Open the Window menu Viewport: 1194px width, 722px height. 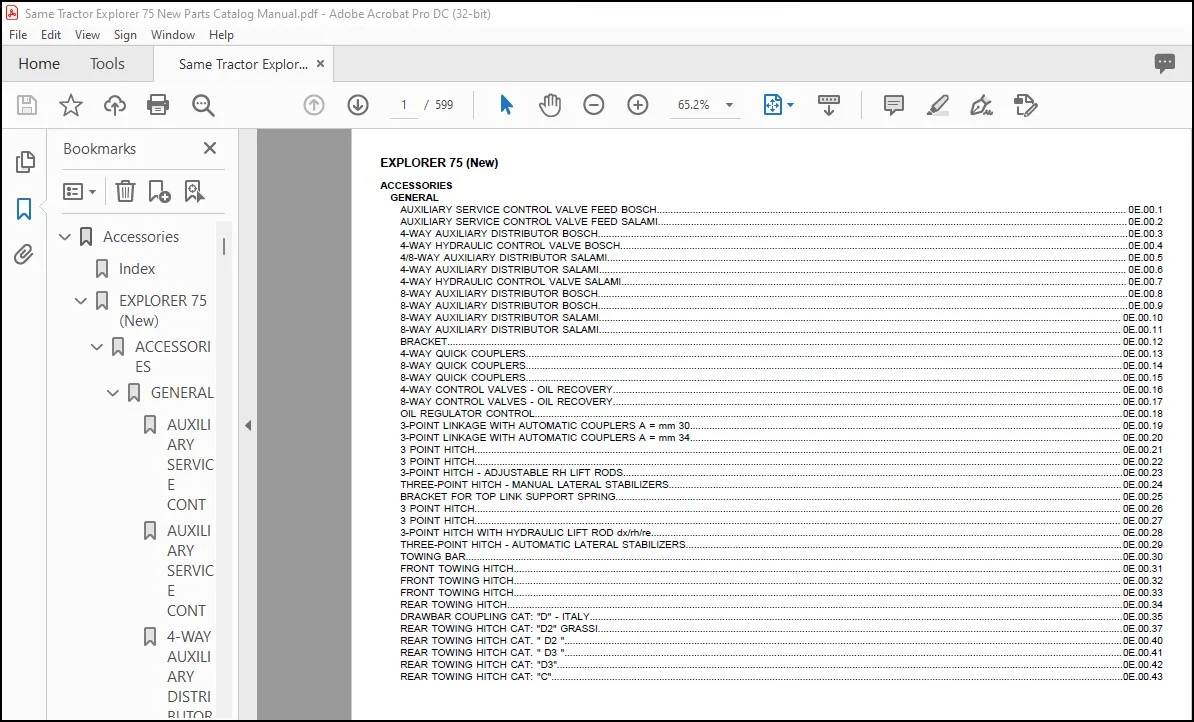coord(173,35)
